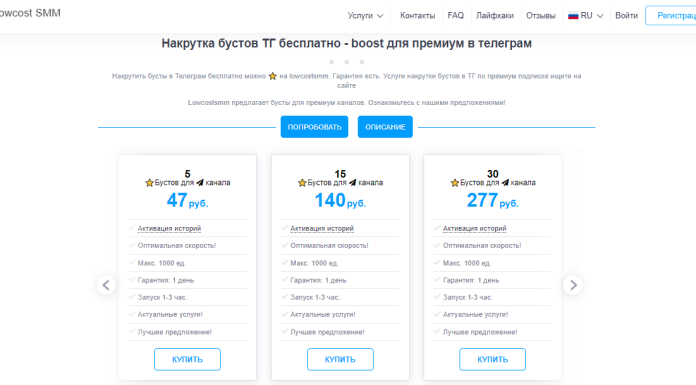Select the second carousel dot indicator
The width and height of the screenshot is (696, 385).
[347, 62]
